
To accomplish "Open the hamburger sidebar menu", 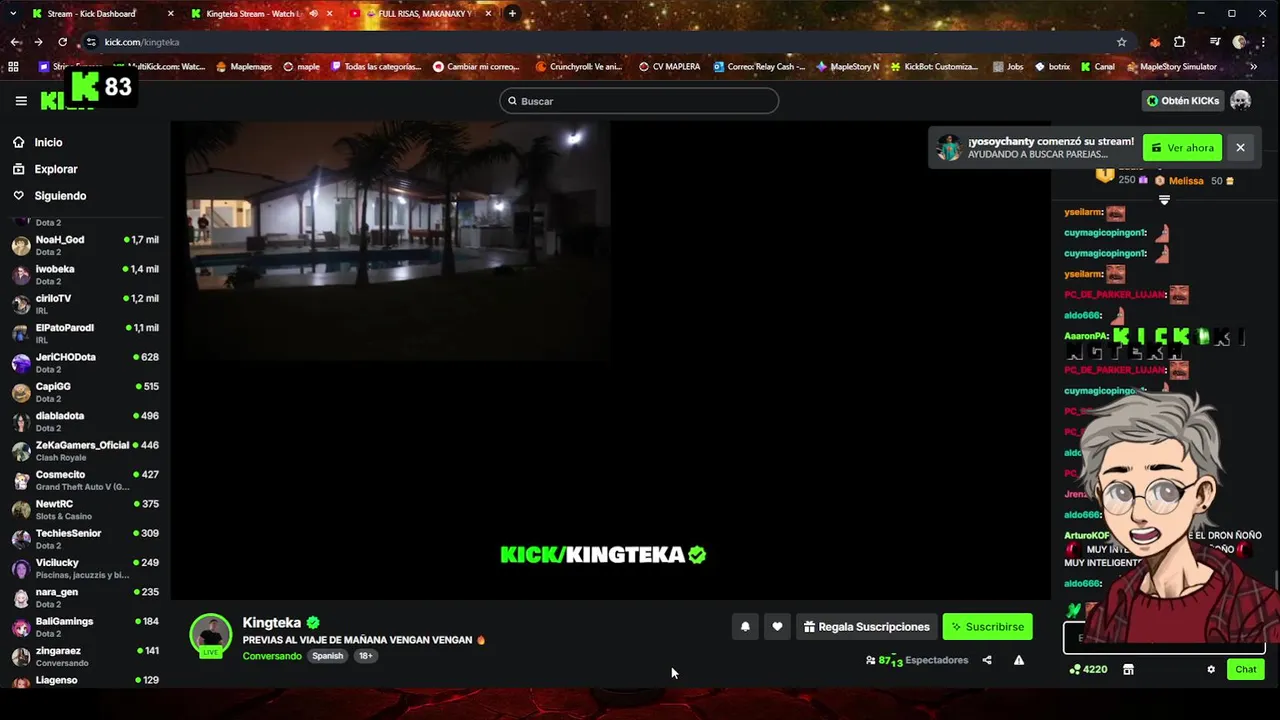I will (21, 101).
